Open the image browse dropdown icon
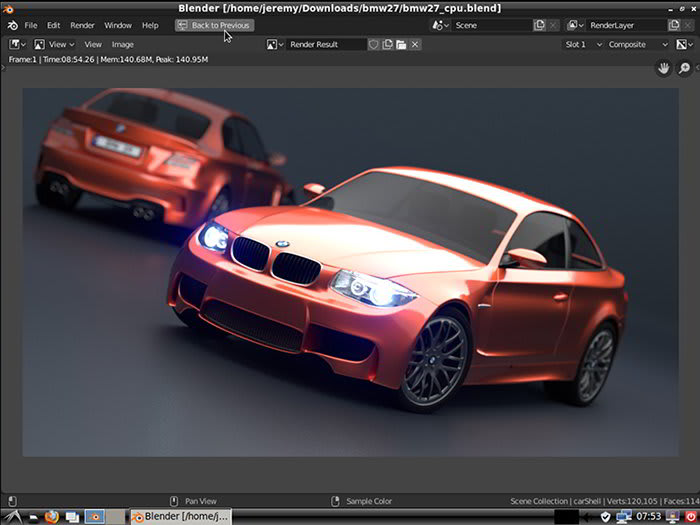 coord(275,44)
